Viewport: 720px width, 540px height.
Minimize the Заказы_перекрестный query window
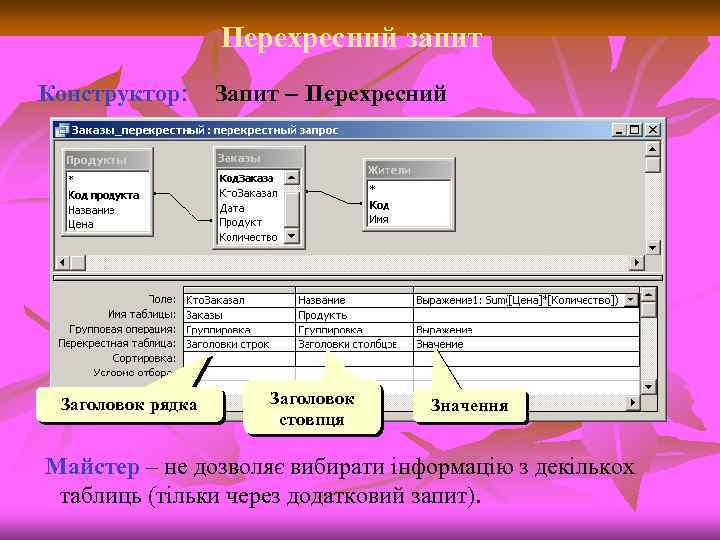[619, 130]
